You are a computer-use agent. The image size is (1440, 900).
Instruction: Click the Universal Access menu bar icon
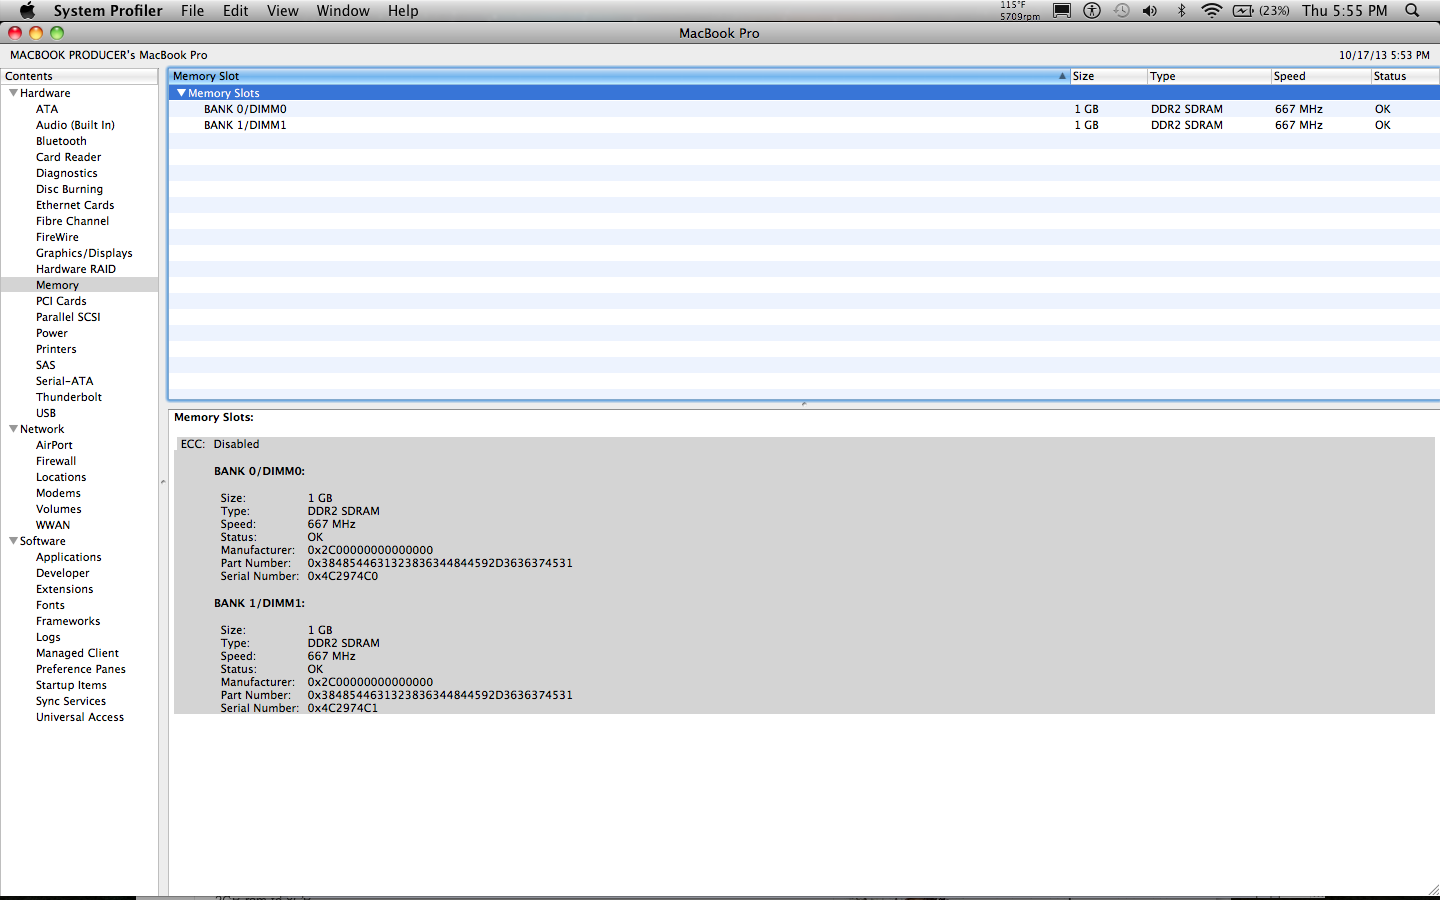[1092, 11]
